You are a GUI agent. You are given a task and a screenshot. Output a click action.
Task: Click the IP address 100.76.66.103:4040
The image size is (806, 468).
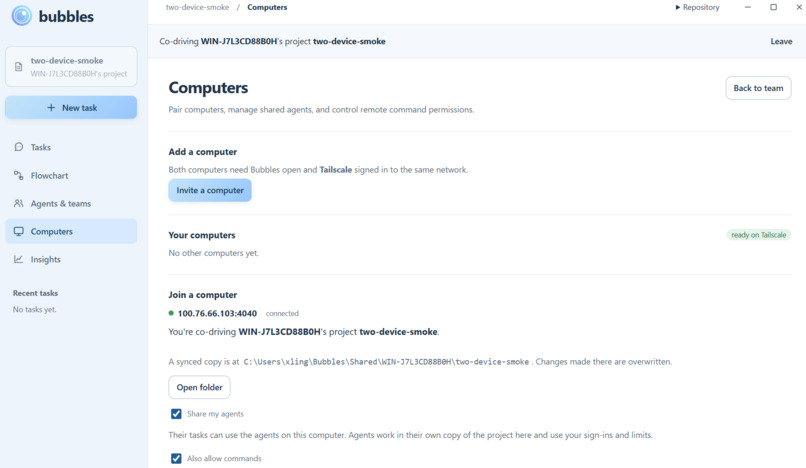pyautogui.click(x=217, y=313)
